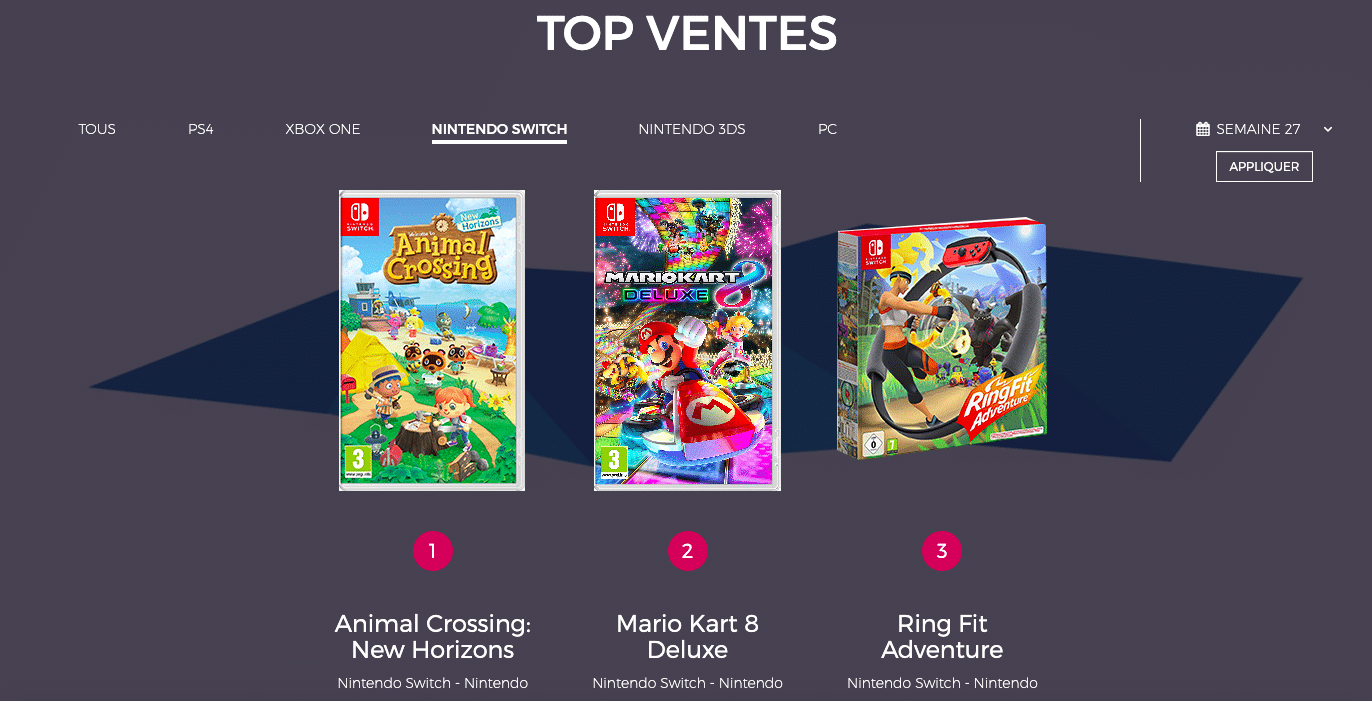Viewport: 1372px width, 701px height.
Task: Switch to the Tous tab
Action: (97, 129)
